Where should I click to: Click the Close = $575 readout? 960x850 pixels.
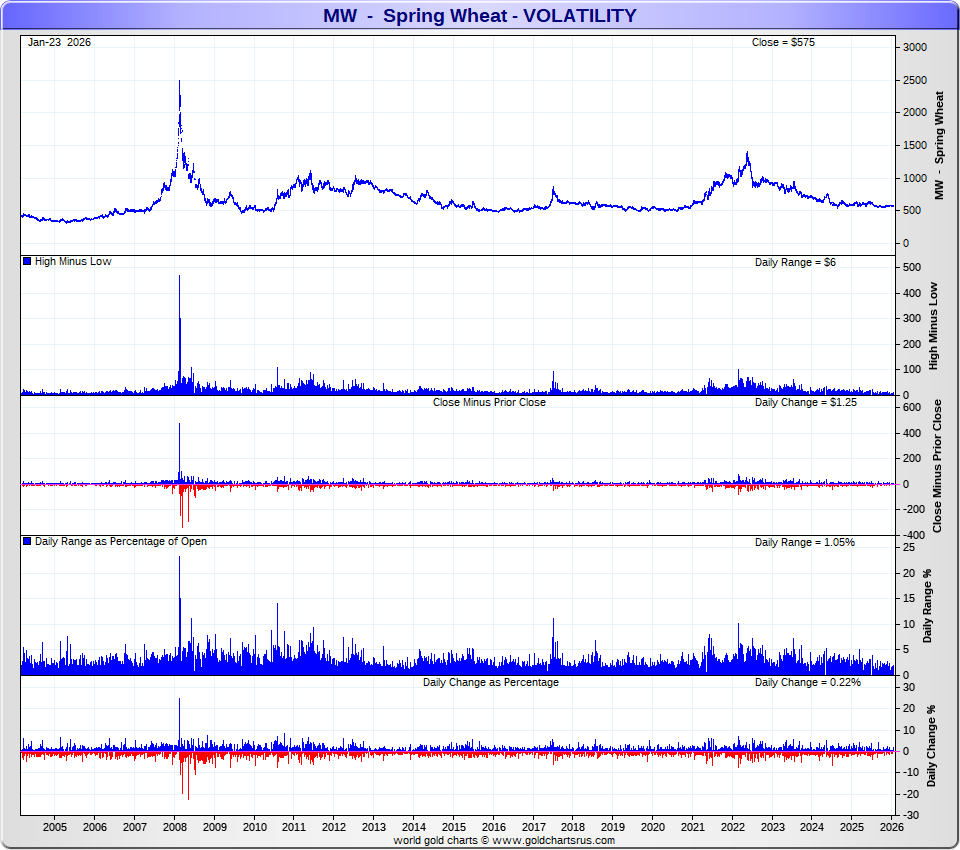point(783,42)
